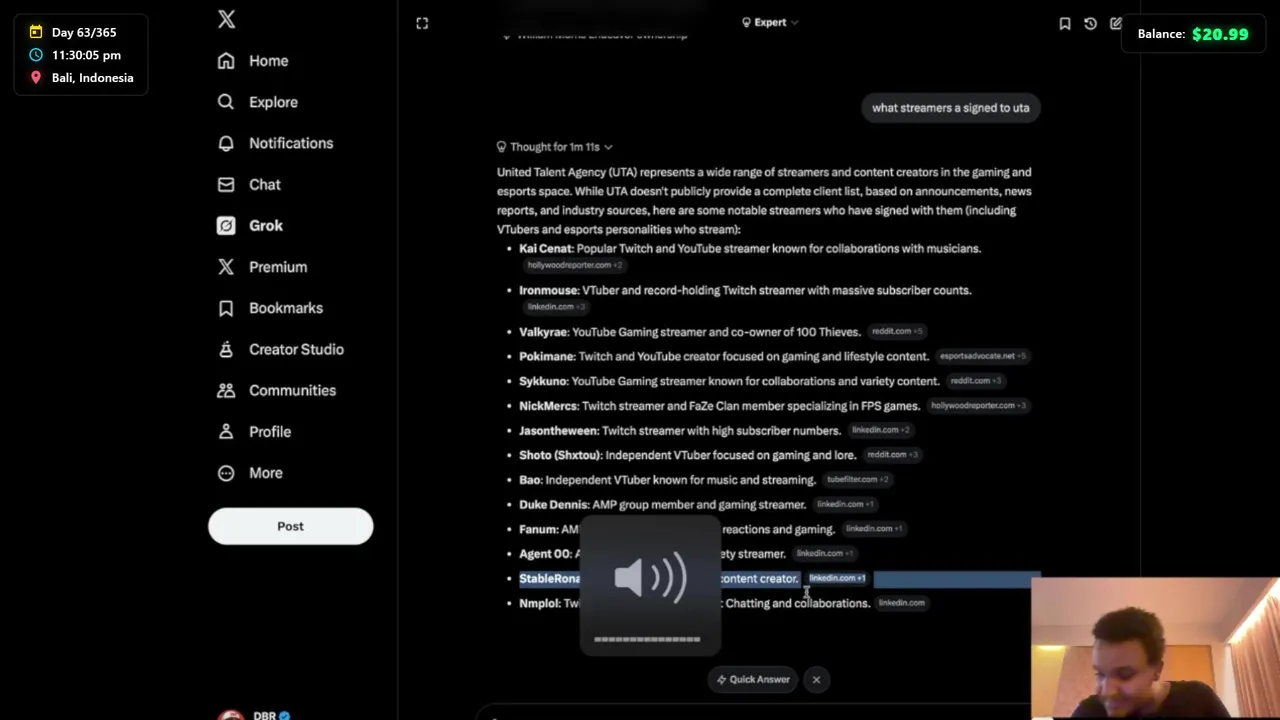Image resolution: width=1280 pixels, height=720 pixels.
Task: Select Grok in the sidebar
Action: coord(250,225)
